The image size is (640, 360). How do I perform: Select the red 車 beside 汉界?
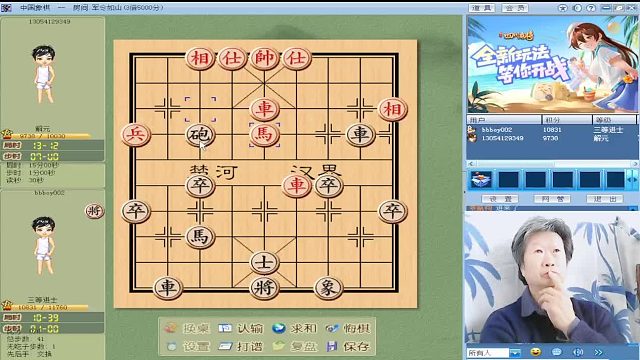pyautogui.click(x=296, y=185)
